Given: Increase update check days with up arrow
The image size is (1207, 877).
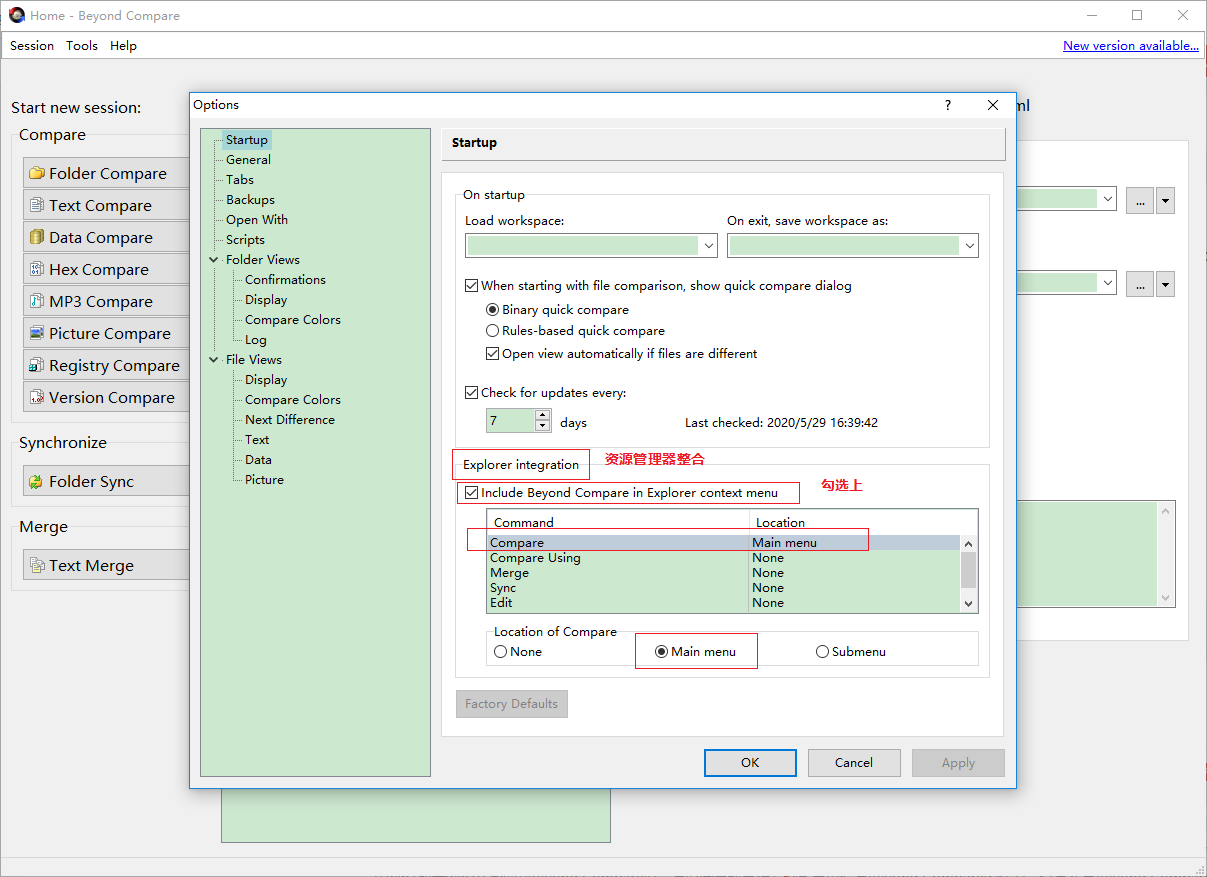Looking at the screenshot, I should click(x=543, y=415).
